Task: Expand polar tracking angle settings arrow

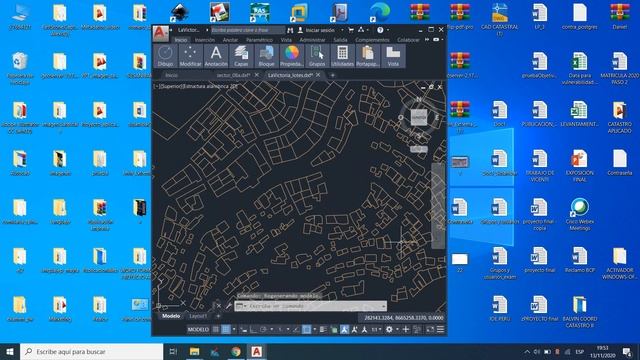Action: coord(272,329)
